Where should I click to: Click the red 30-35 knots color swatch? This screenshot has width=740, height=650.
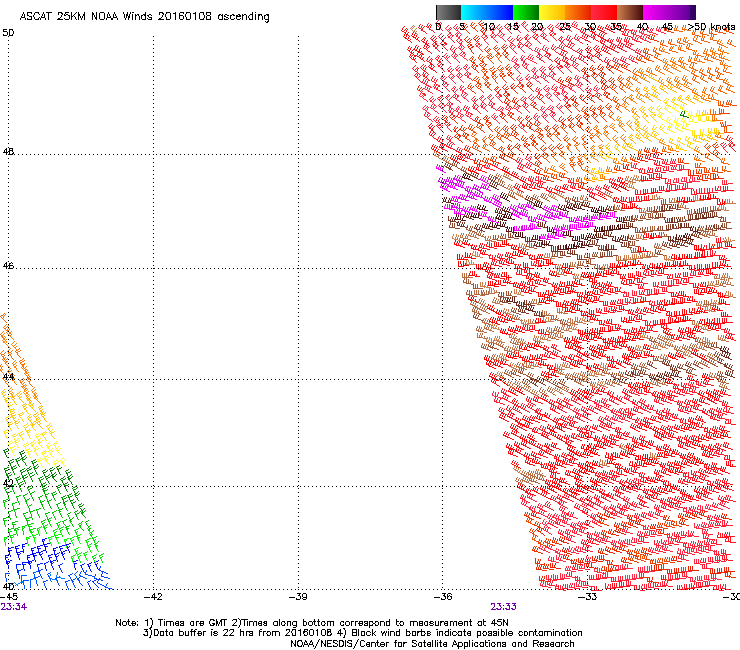pos(604,12)
